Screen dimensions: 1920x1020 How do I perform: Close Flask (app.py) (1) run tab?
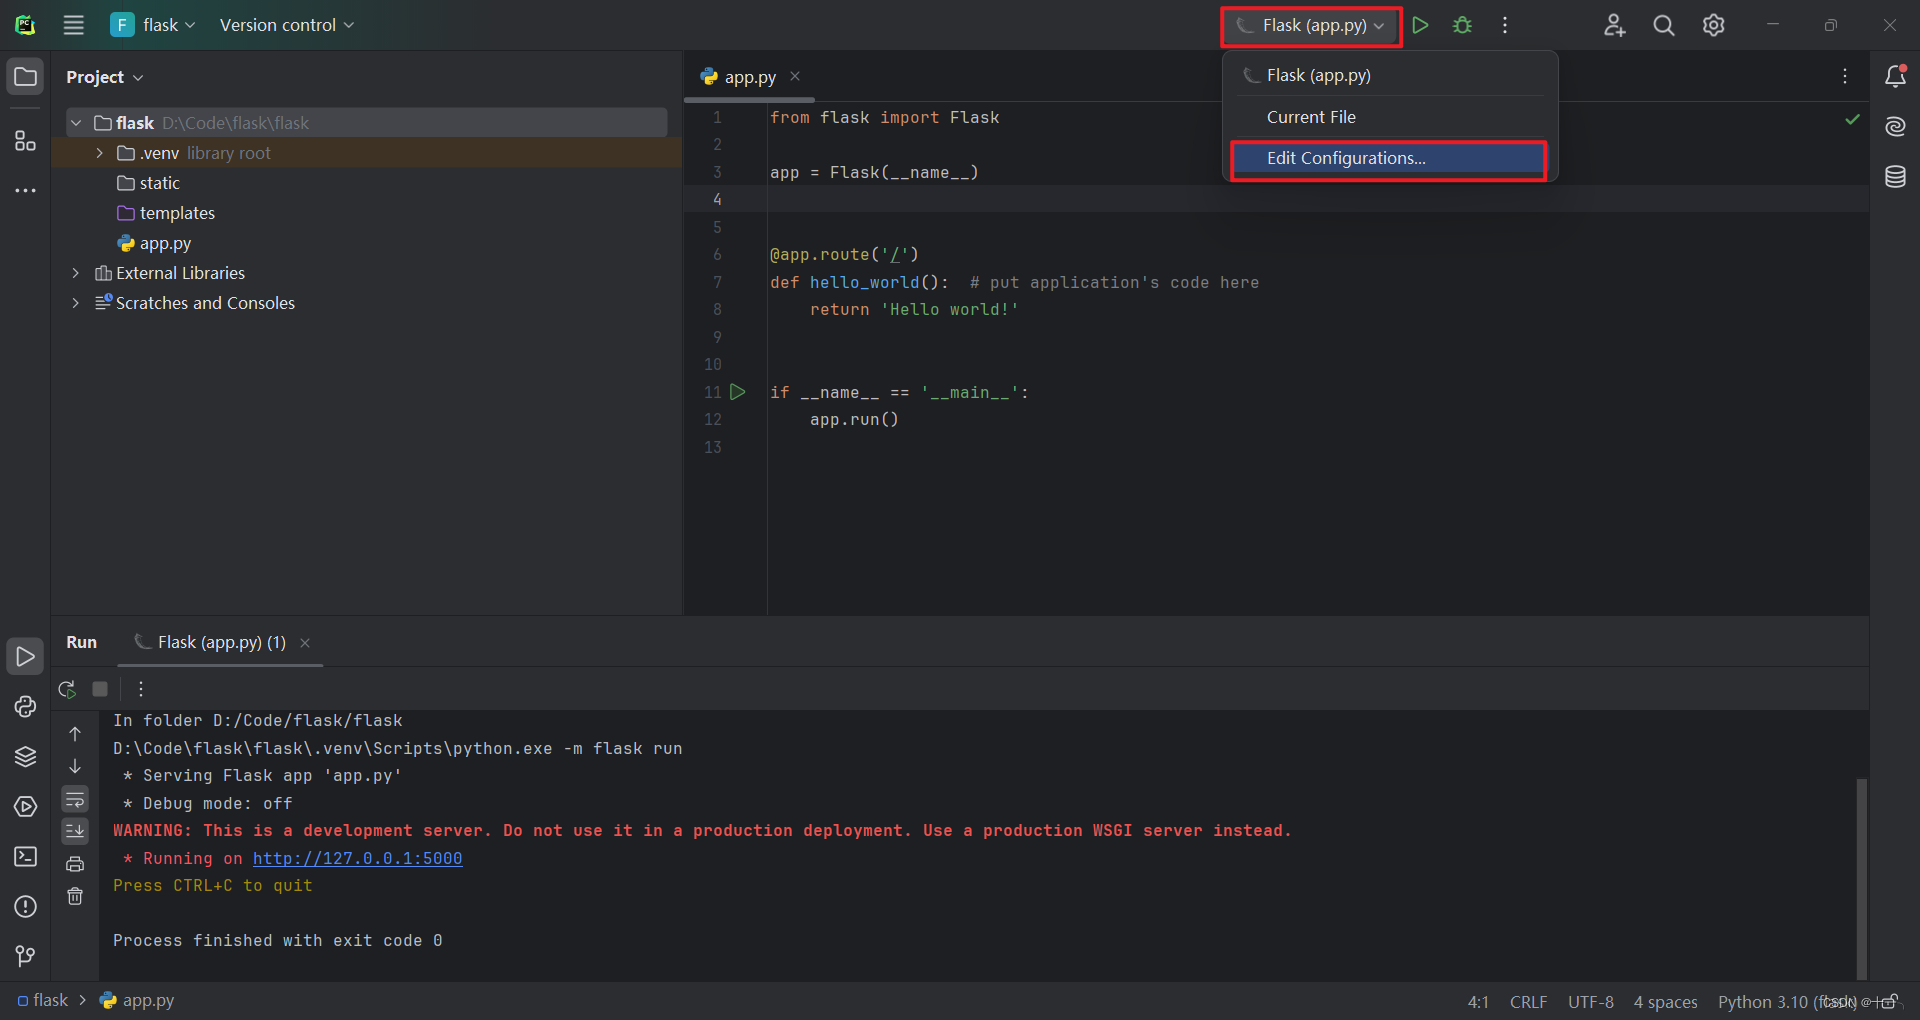[x=305, y=643]
